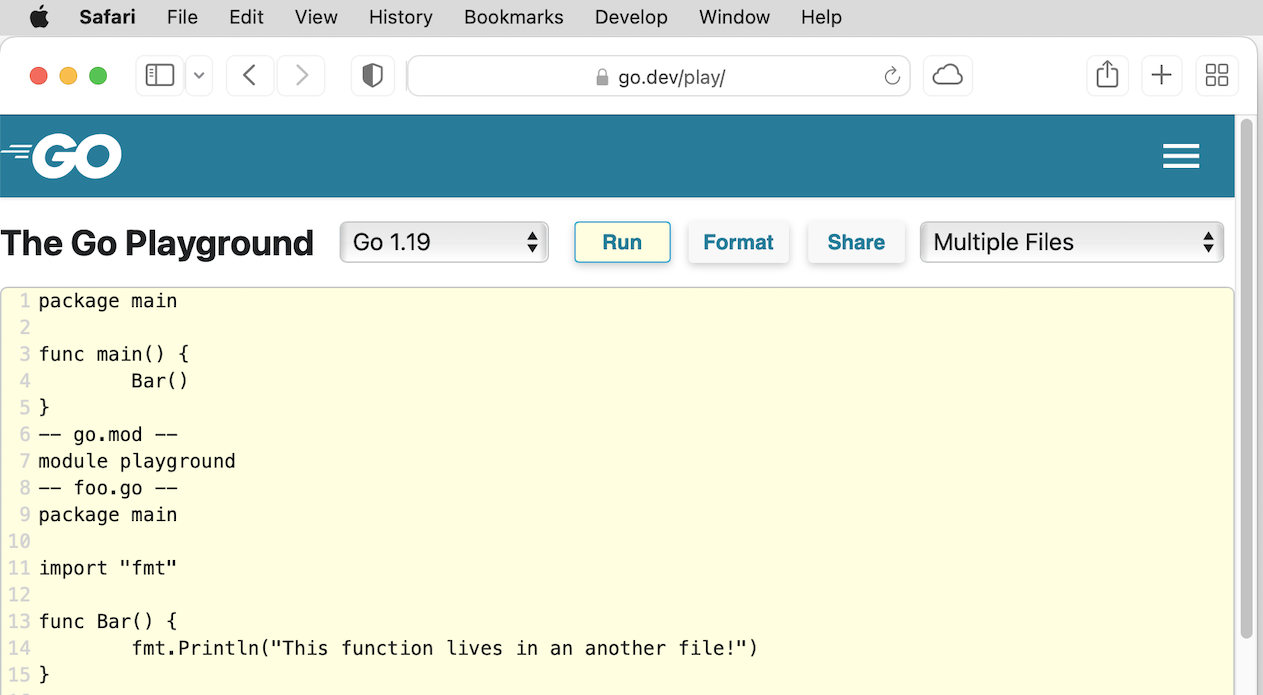Open the Go 1.19 version dropdown
The image size is (1263, 695).
[444, 242]
